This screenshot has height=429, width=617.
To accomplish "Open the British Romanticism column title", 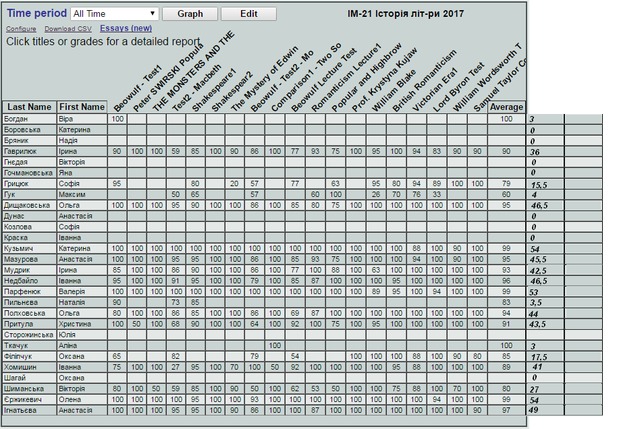I will [424, 81].
